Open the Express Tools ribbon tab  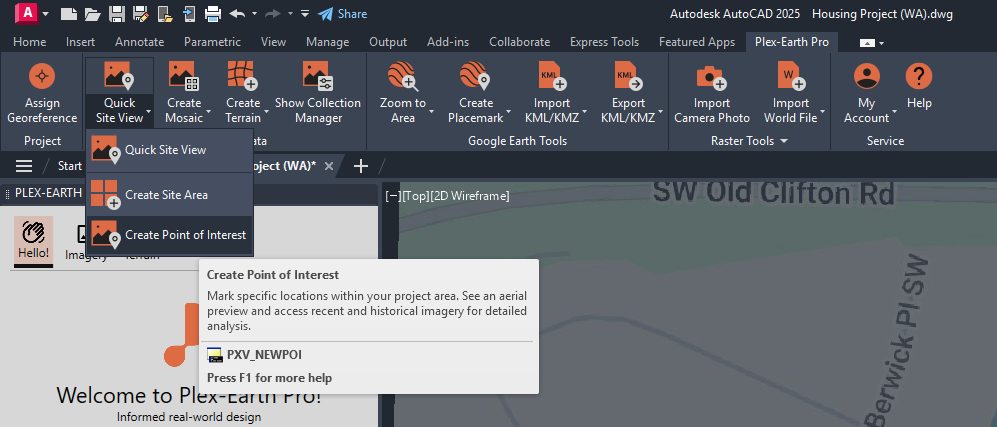(604, 42)
